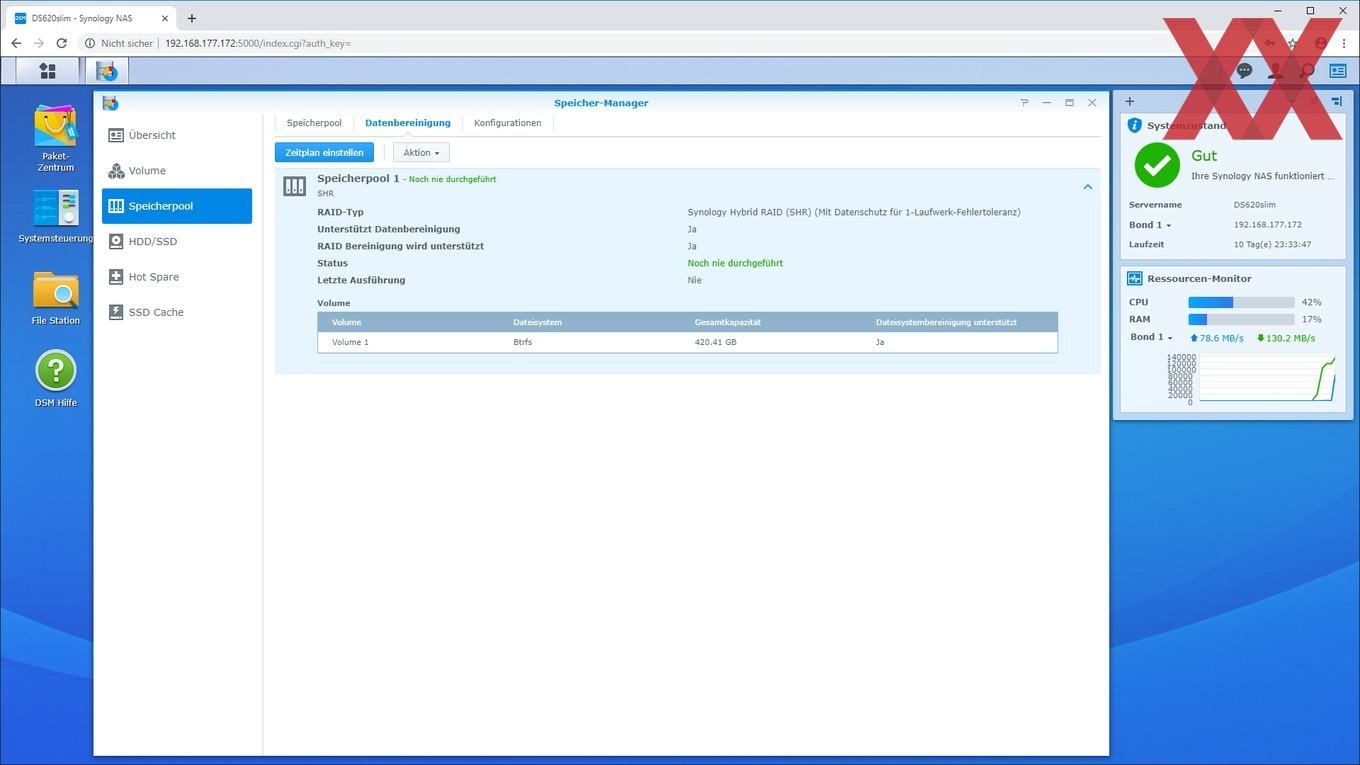Click Laufzeit value 10 Tag(e) 23:33:47
The width and height of the screenshot is (1360, 765).
click(x=1272, y=244)
